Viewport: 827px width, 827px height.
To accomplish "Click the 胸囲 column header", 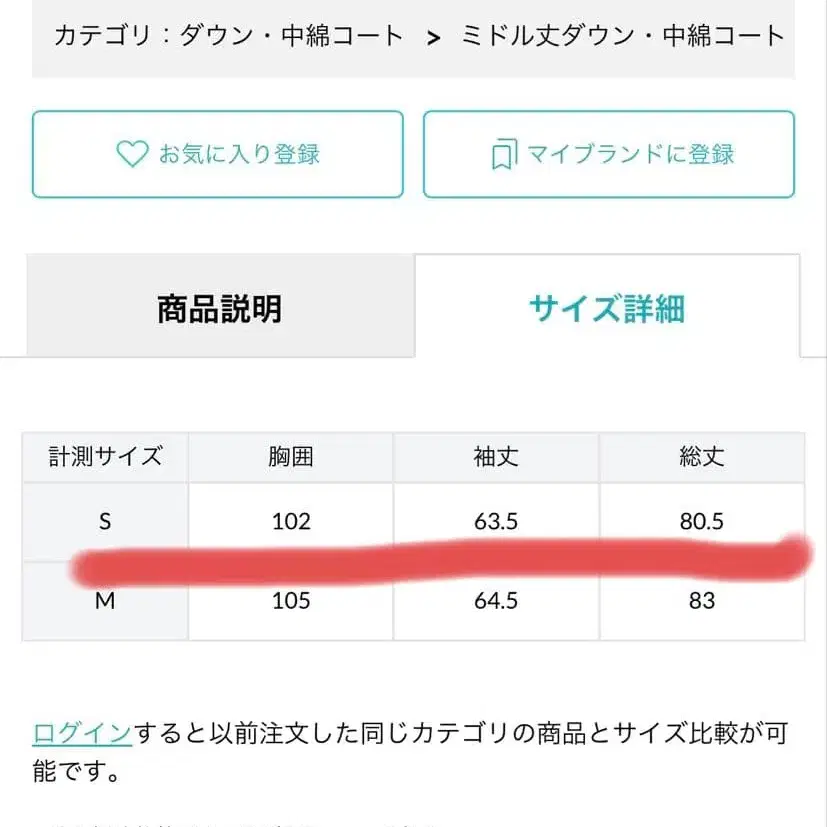I will 291,457.
